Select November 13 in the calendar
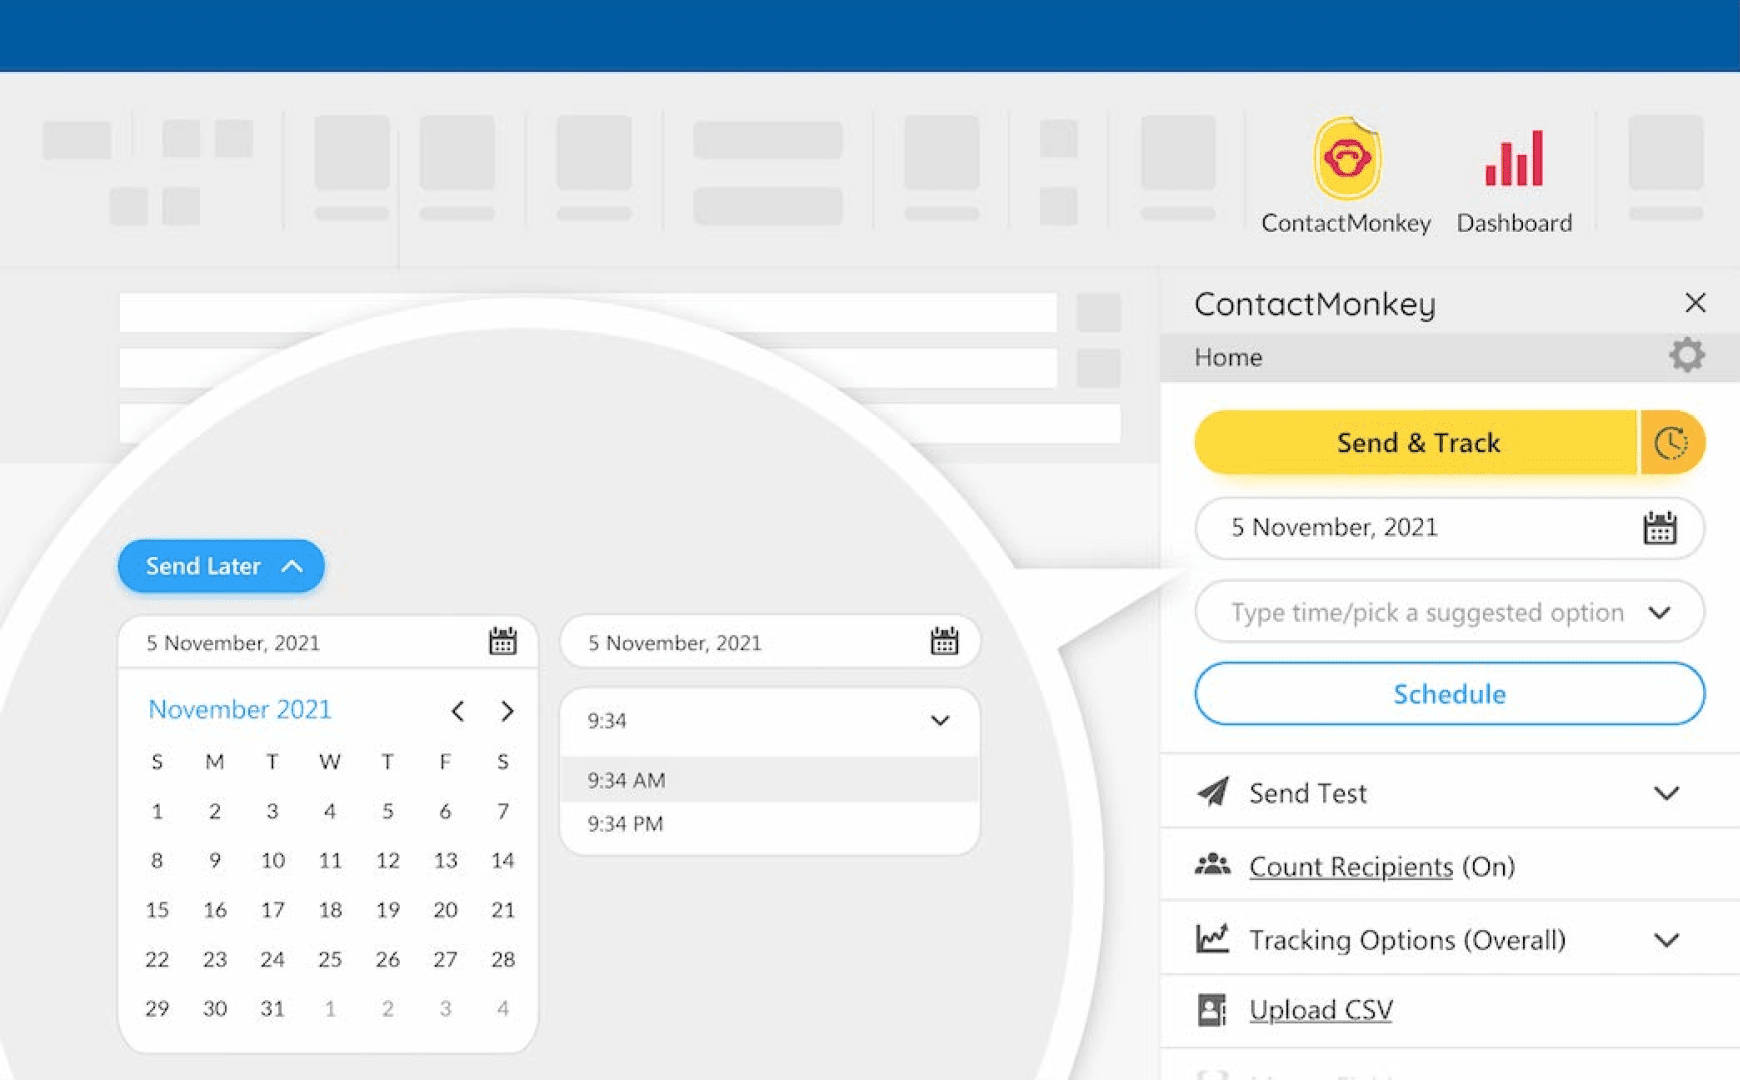Screen dimensions: 1740x1080 click(445, 860)
